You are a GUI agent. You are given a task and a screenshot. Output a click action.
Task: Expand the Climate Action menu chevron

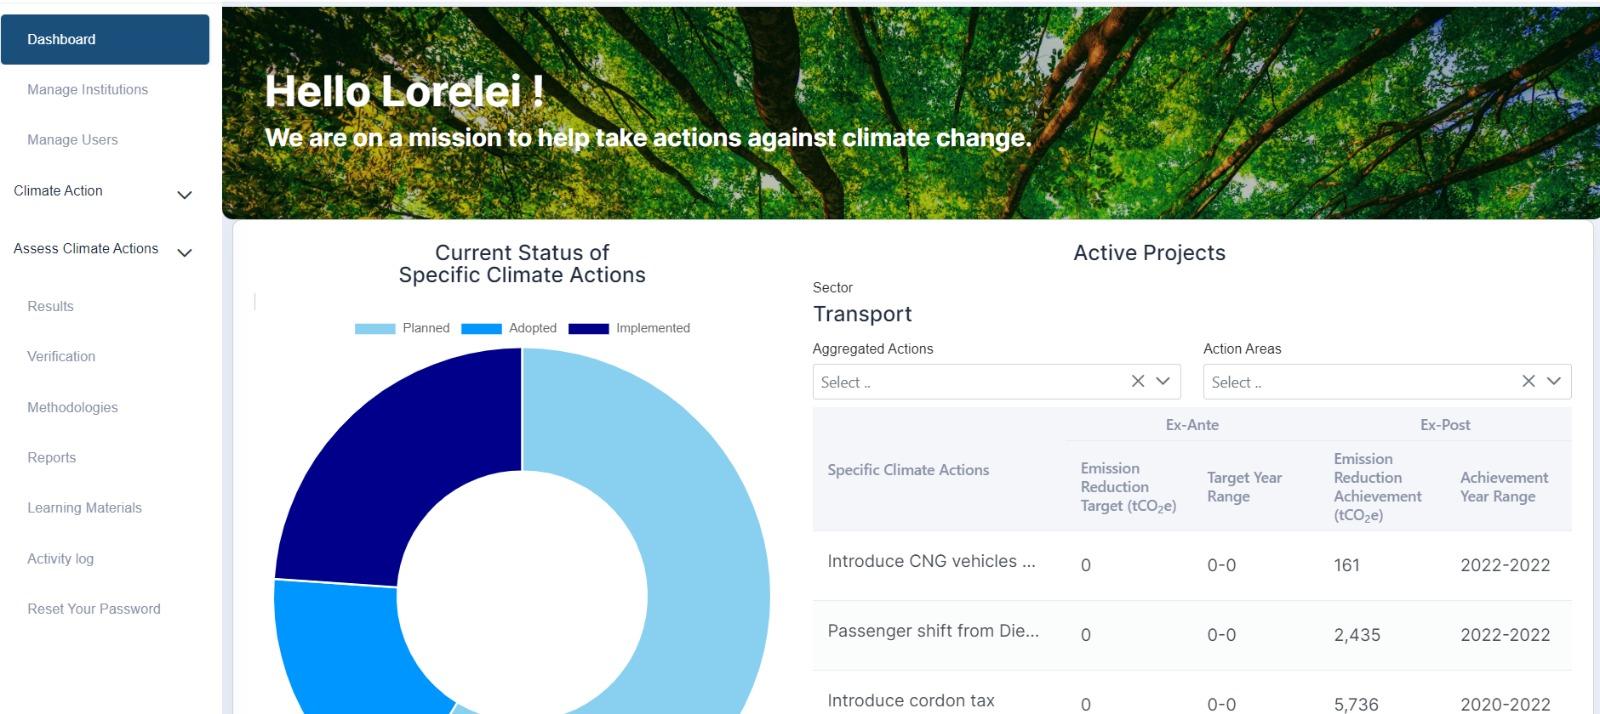click(x=184, y=195)
